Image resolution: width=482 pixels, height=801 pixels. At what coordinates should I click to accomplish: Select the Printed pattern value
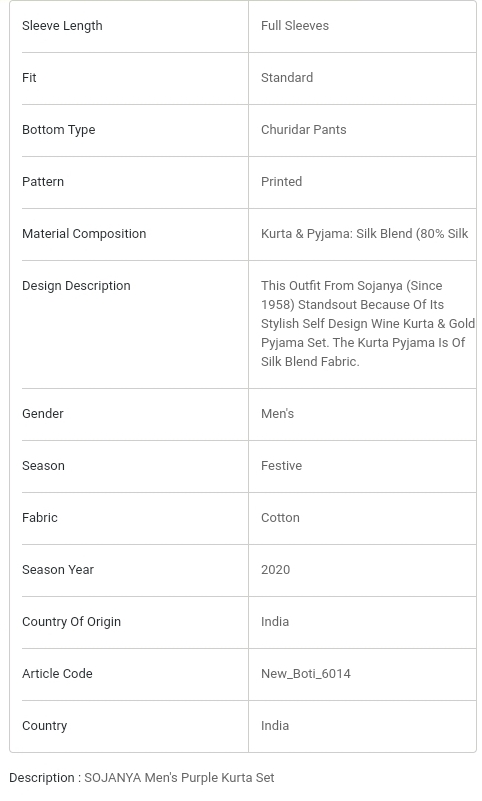281,182
